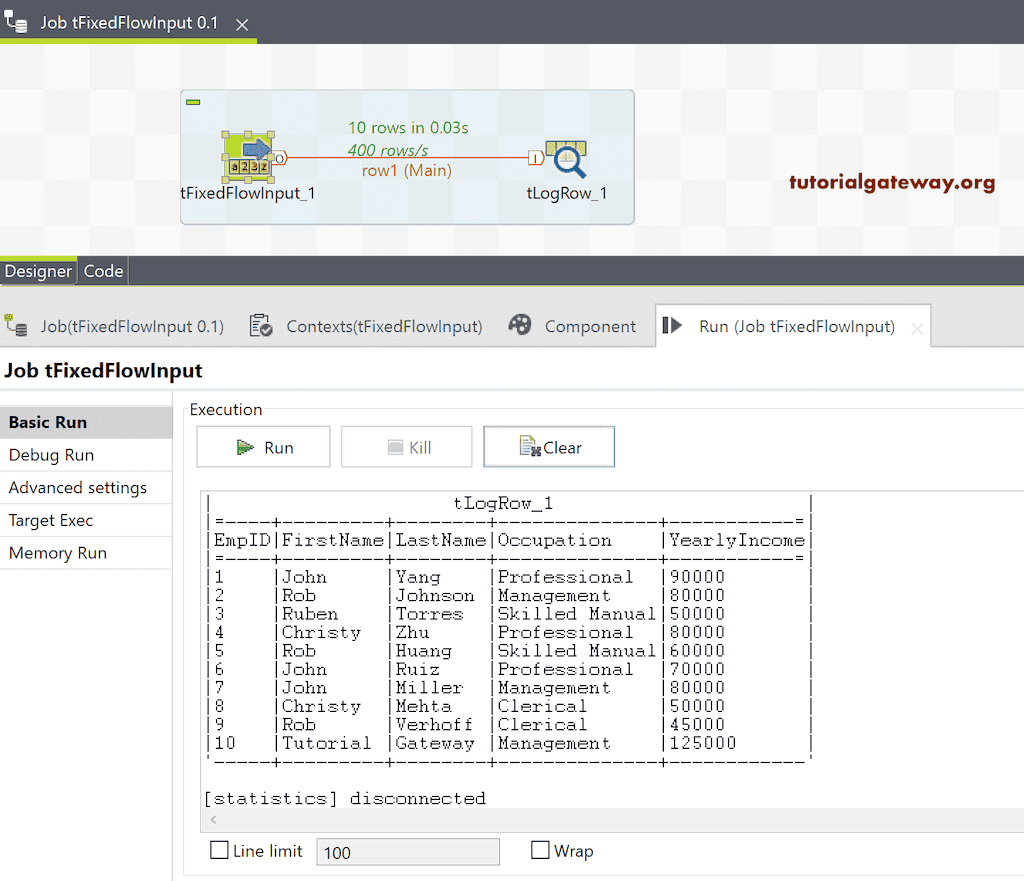Viewport: 1024px width, 881px height.
Task: Click the reel icon on the Component tab
Action: pos(520,325)
